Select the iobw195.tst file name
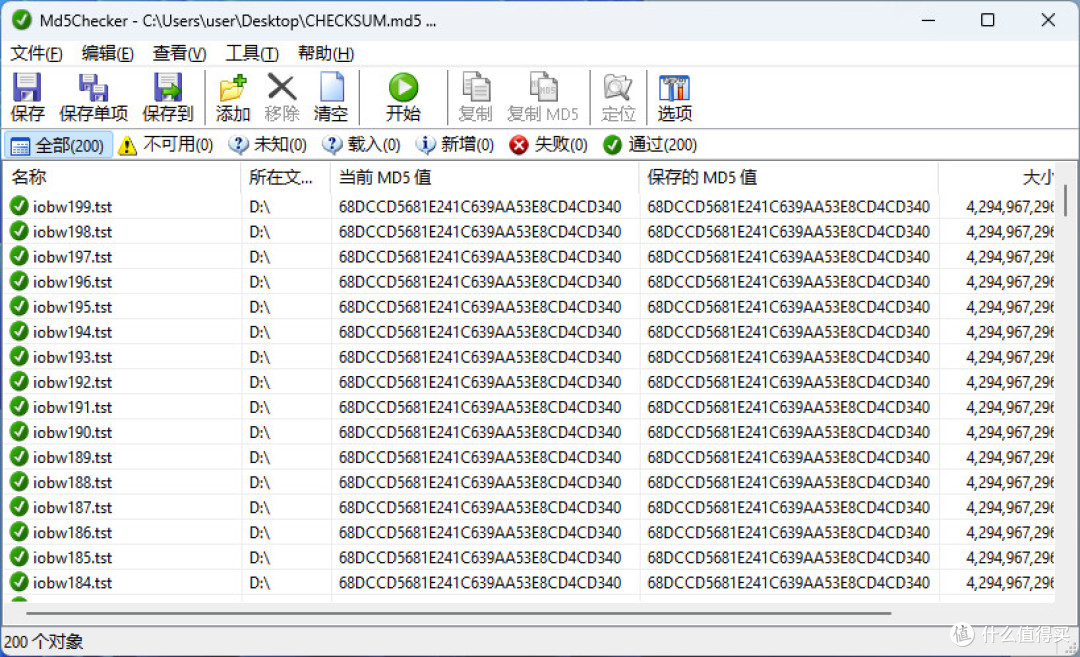This screenshot has height=657, width=1080. pos(72,306)
